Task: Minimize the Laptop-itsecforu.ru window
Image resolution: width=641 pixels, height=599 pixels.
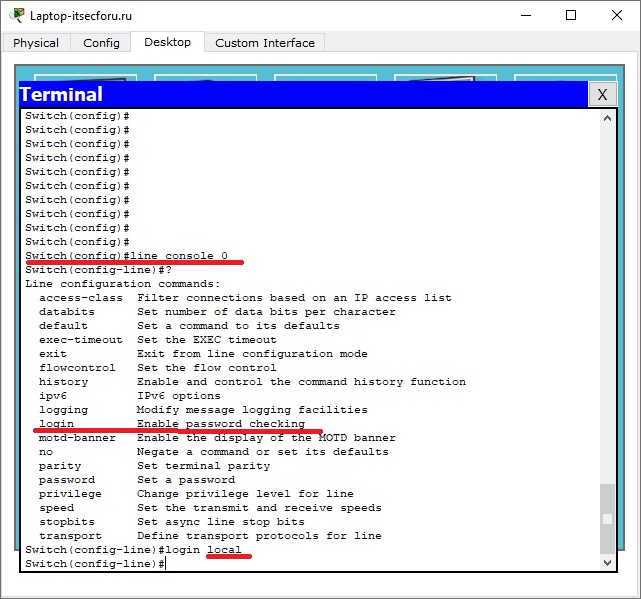Action: 525,16
